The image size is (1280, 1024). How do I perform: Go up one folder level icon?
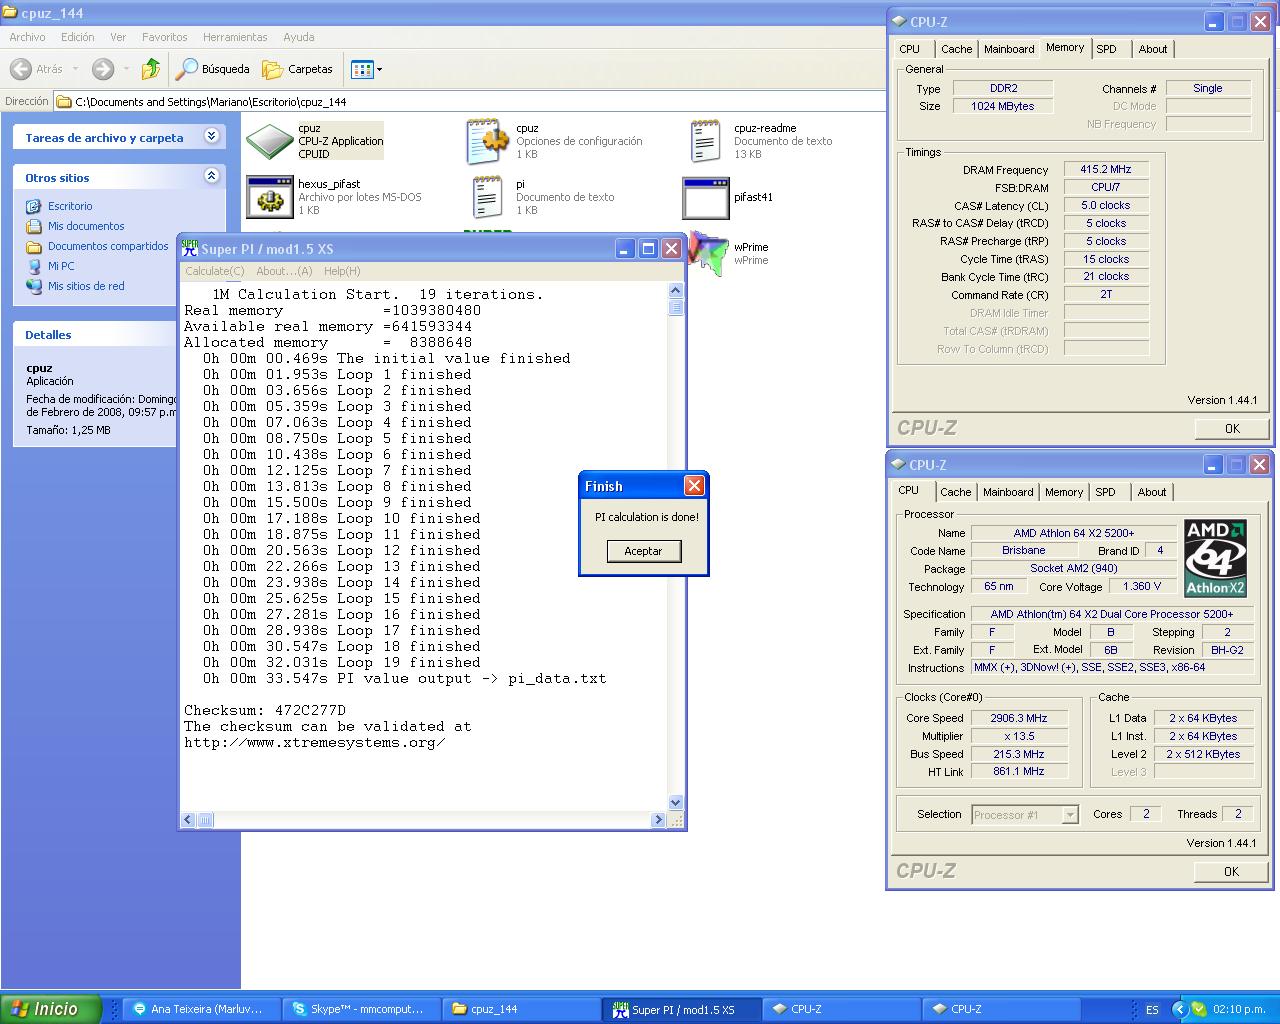(151, 69)
